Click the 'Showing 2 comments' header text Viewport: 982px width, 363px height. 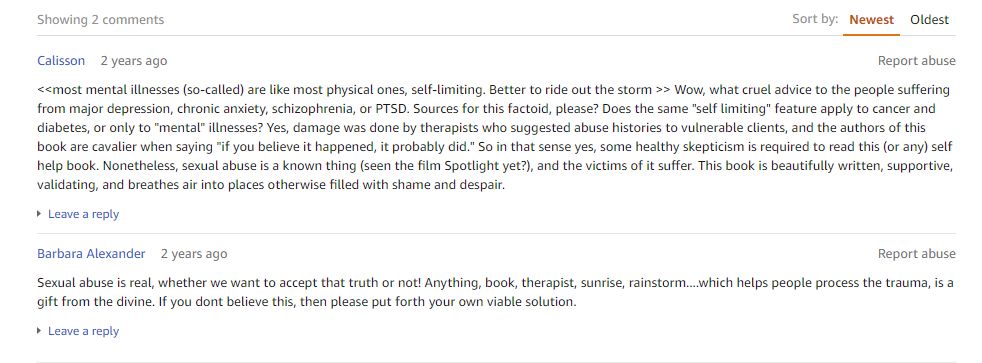[100, 20]
